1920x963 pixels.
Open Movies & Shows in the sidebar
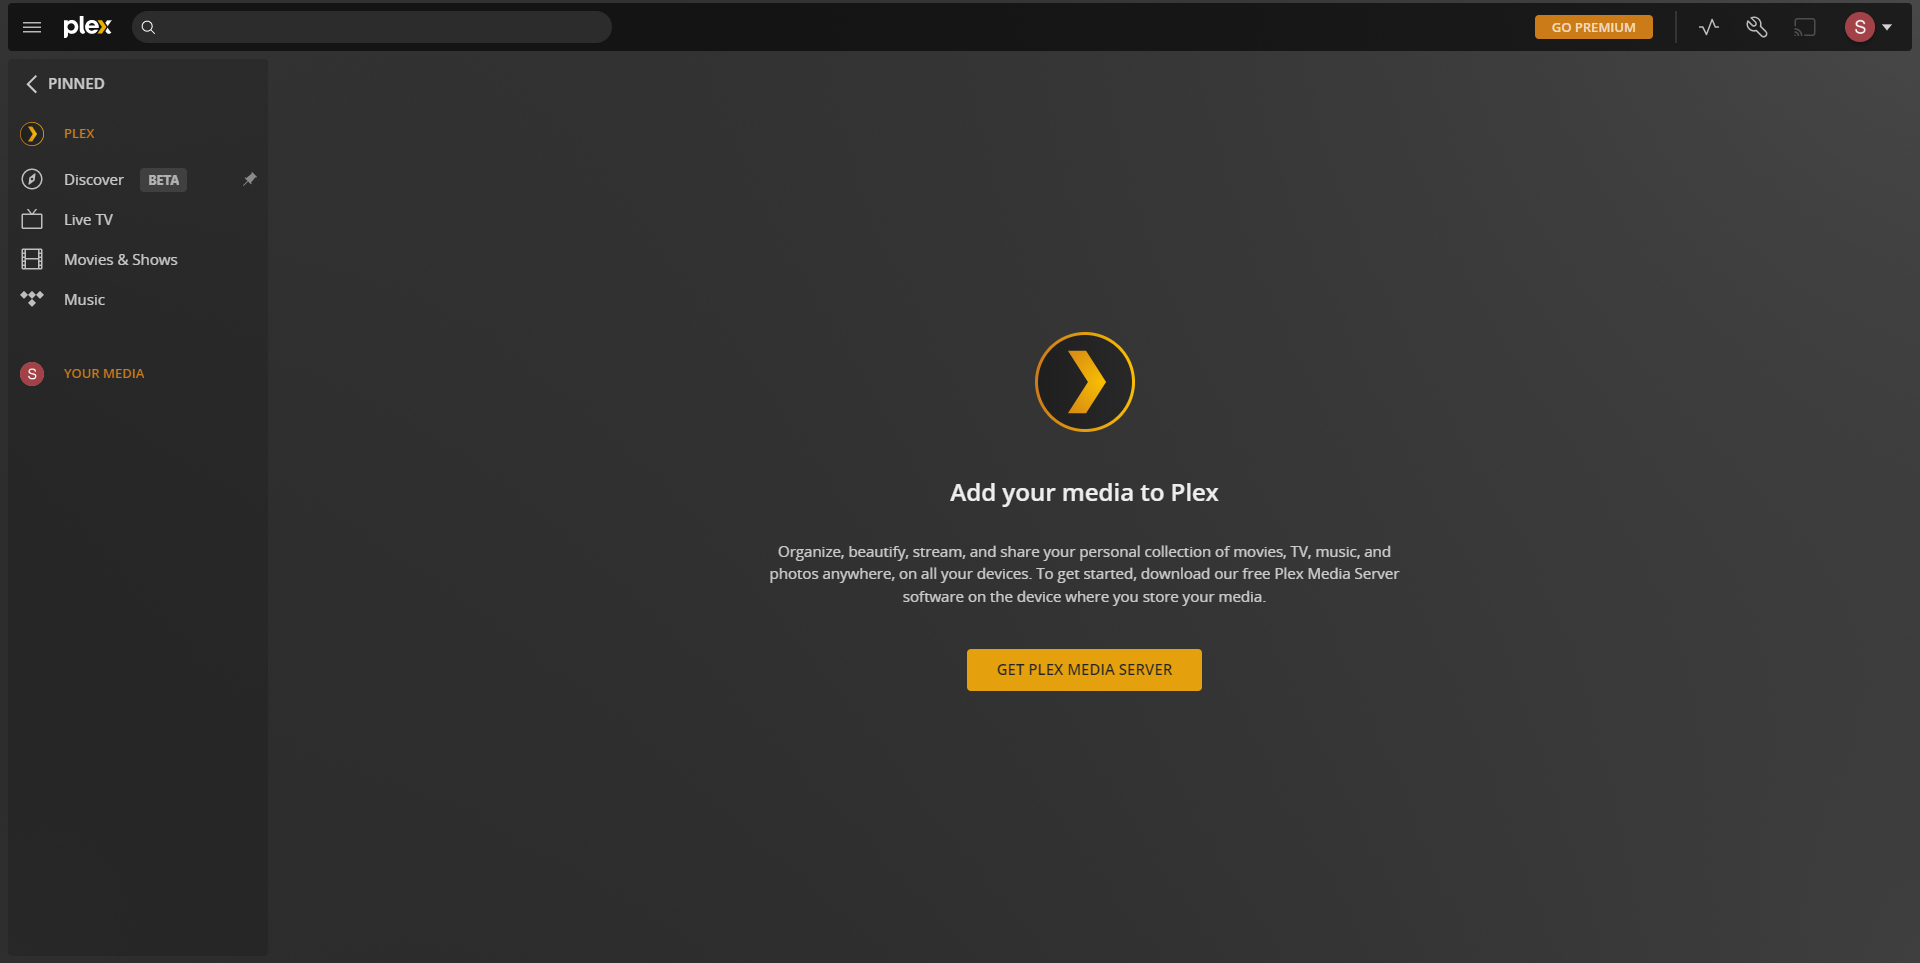tap(121, 259)
